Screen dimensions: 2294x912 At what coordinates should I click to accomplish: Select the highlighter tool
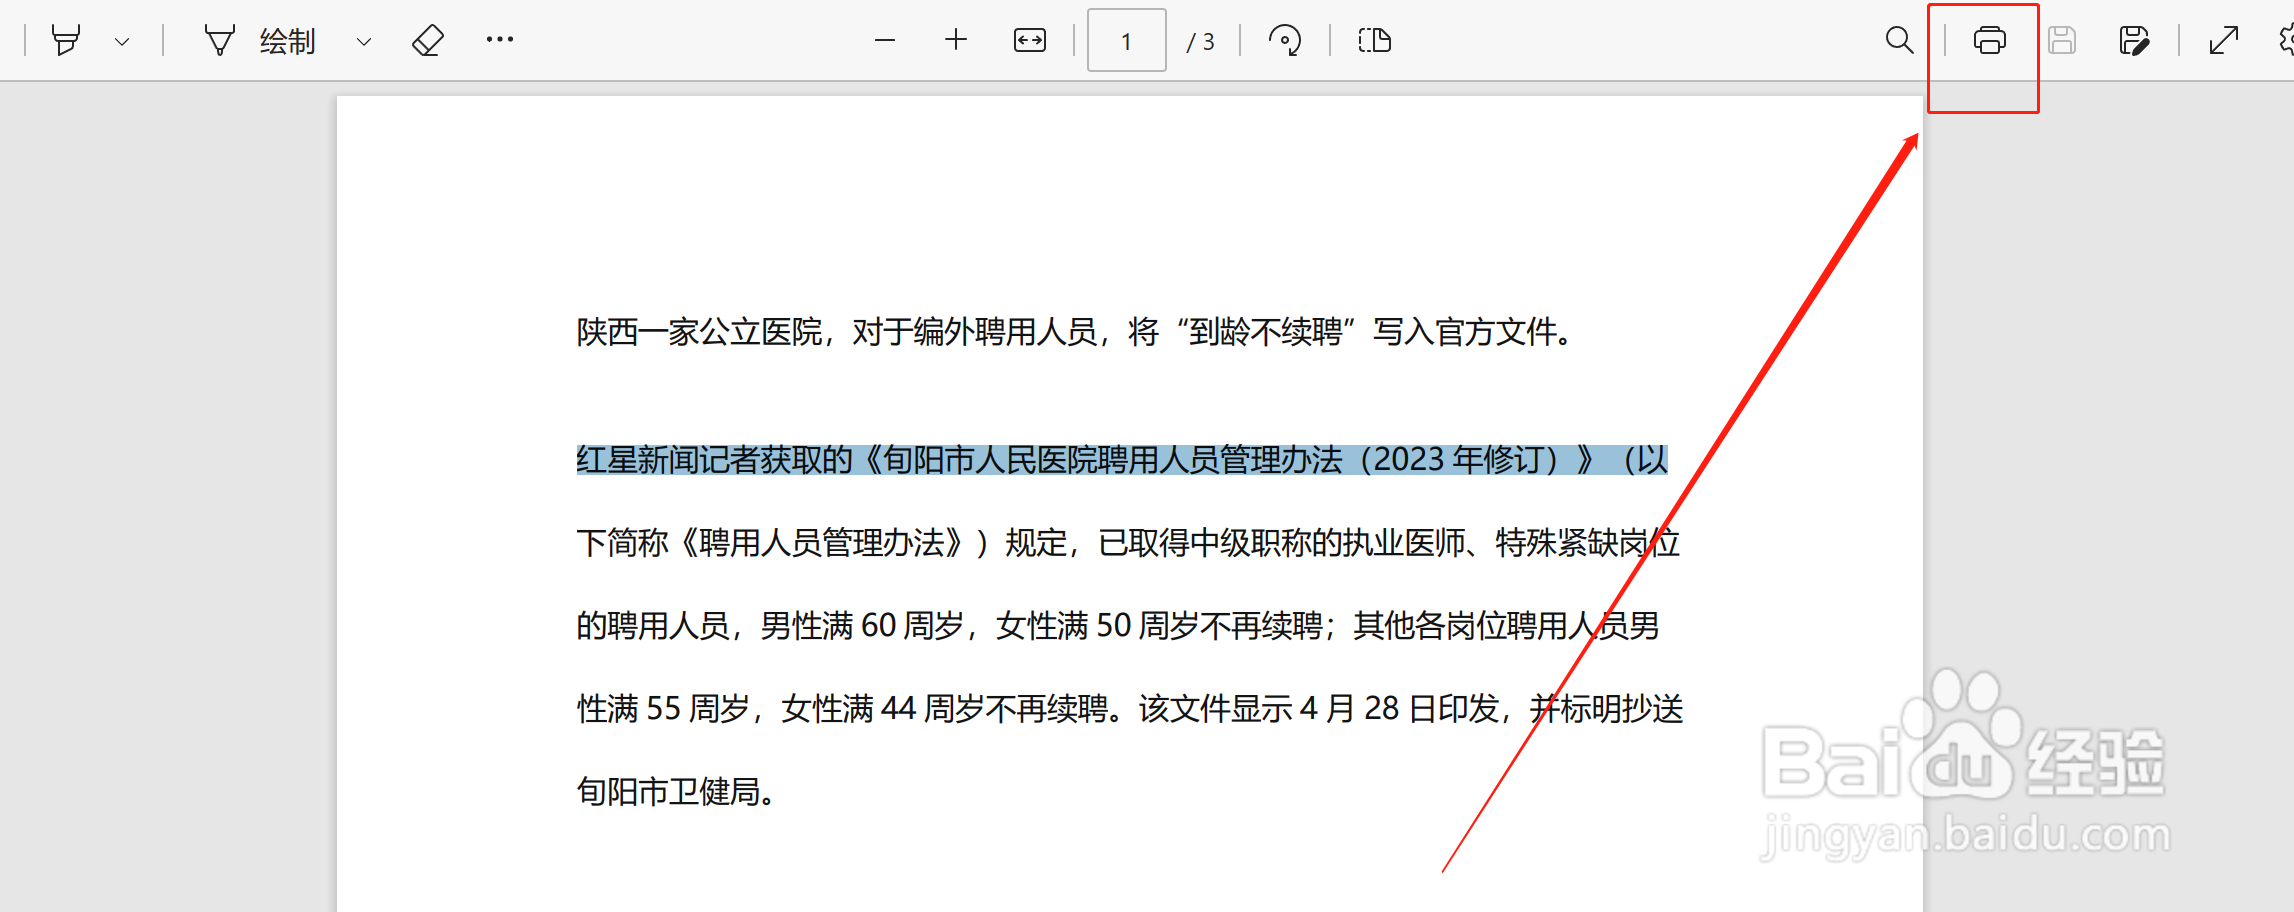coord(67,40)
